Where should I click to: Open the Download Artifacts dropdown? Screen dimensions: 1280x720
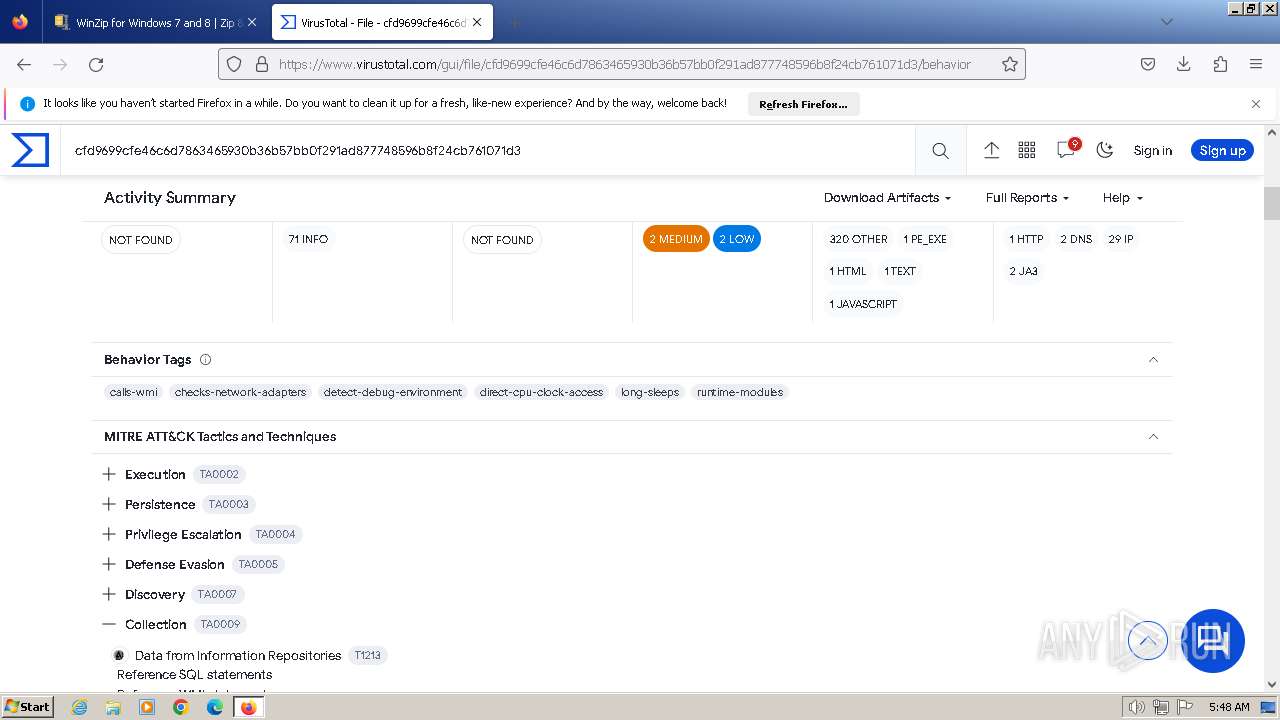[x=887, y=198]
